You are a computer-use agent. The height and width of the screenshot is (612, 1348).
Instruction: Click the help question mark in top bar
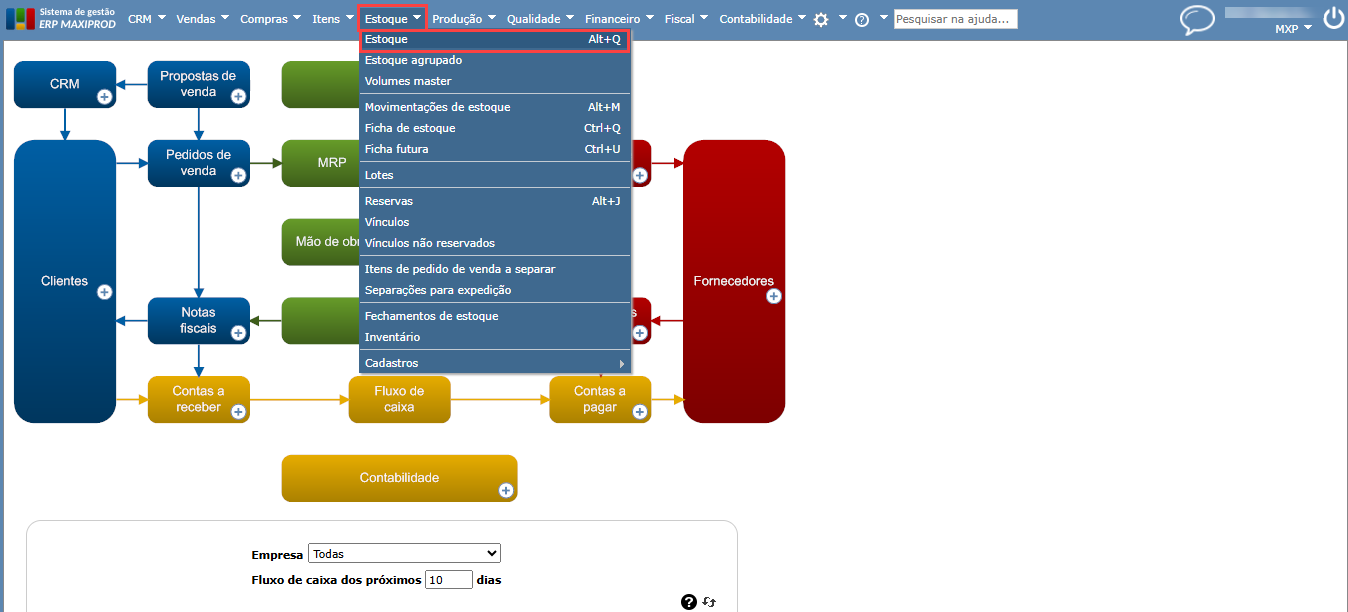tap(862, 19)
